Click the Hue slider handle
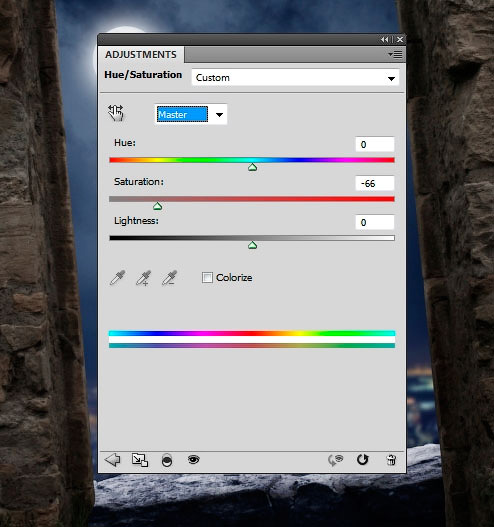 (252, 167)
